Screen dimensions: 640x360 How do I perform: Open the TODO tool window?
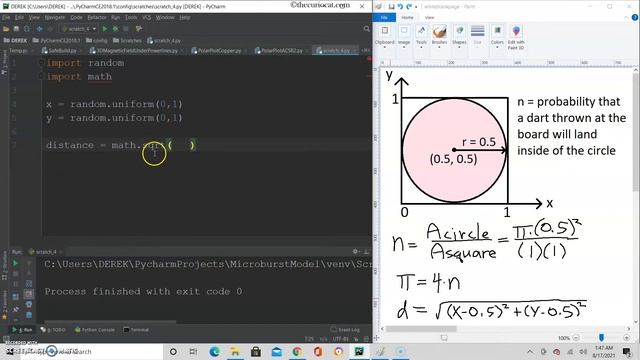(53, 329)
